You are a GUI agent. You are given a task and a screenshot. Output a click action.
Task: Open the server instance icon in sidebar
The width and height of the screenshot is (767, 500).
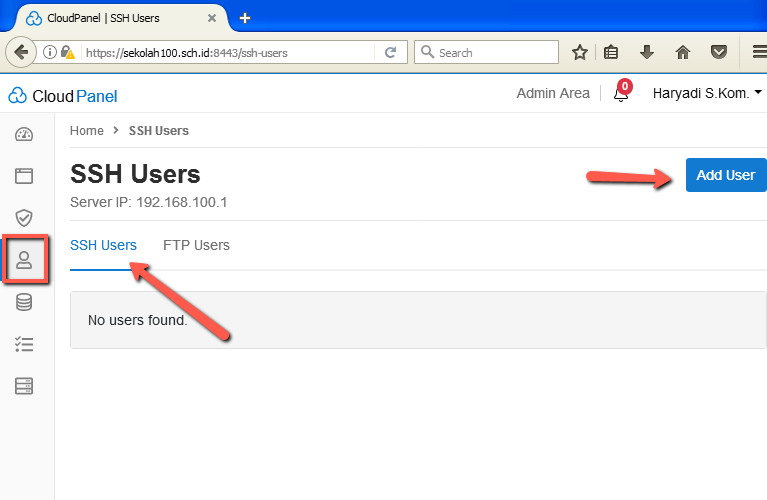click(24, 385)
